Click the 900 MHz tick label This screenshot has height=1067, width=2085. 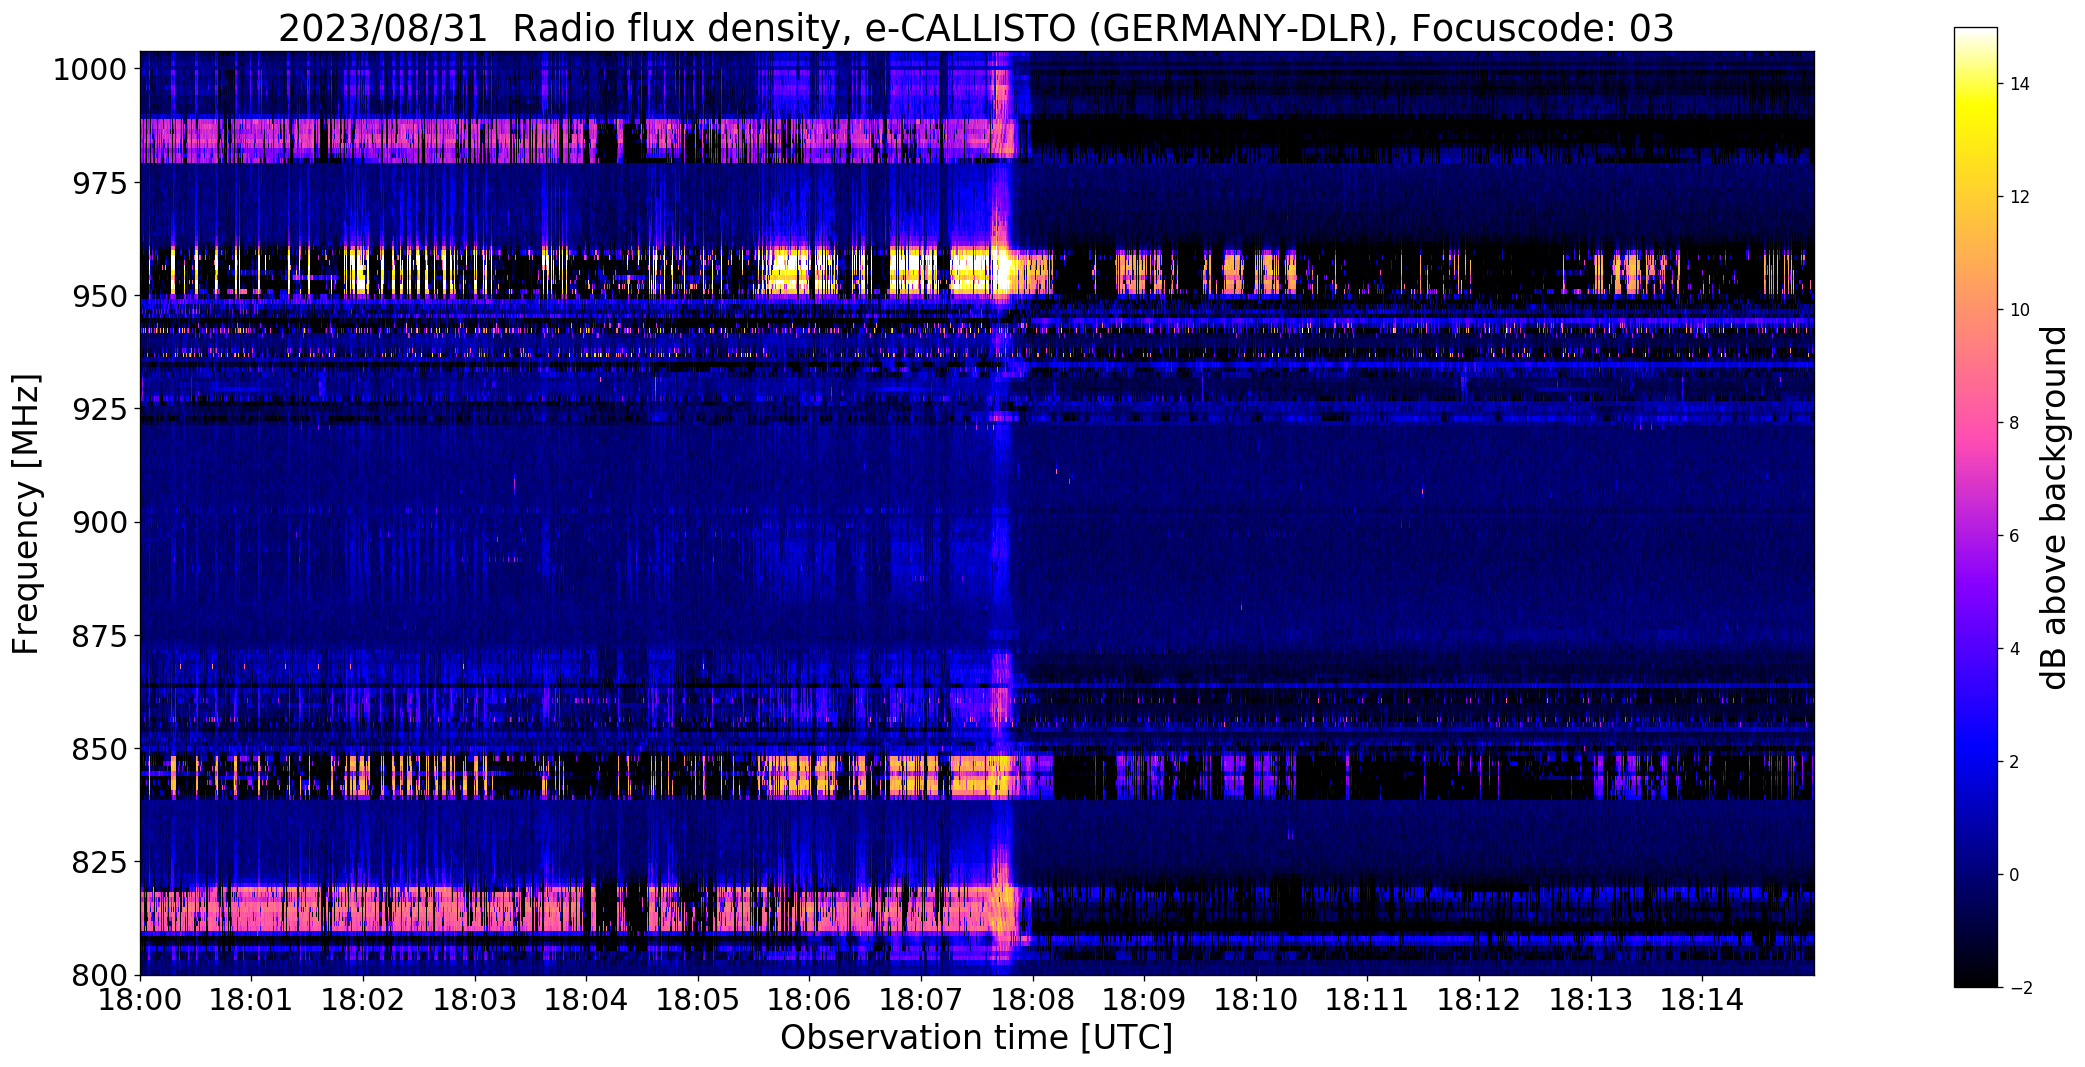click(x=98, y=522)
